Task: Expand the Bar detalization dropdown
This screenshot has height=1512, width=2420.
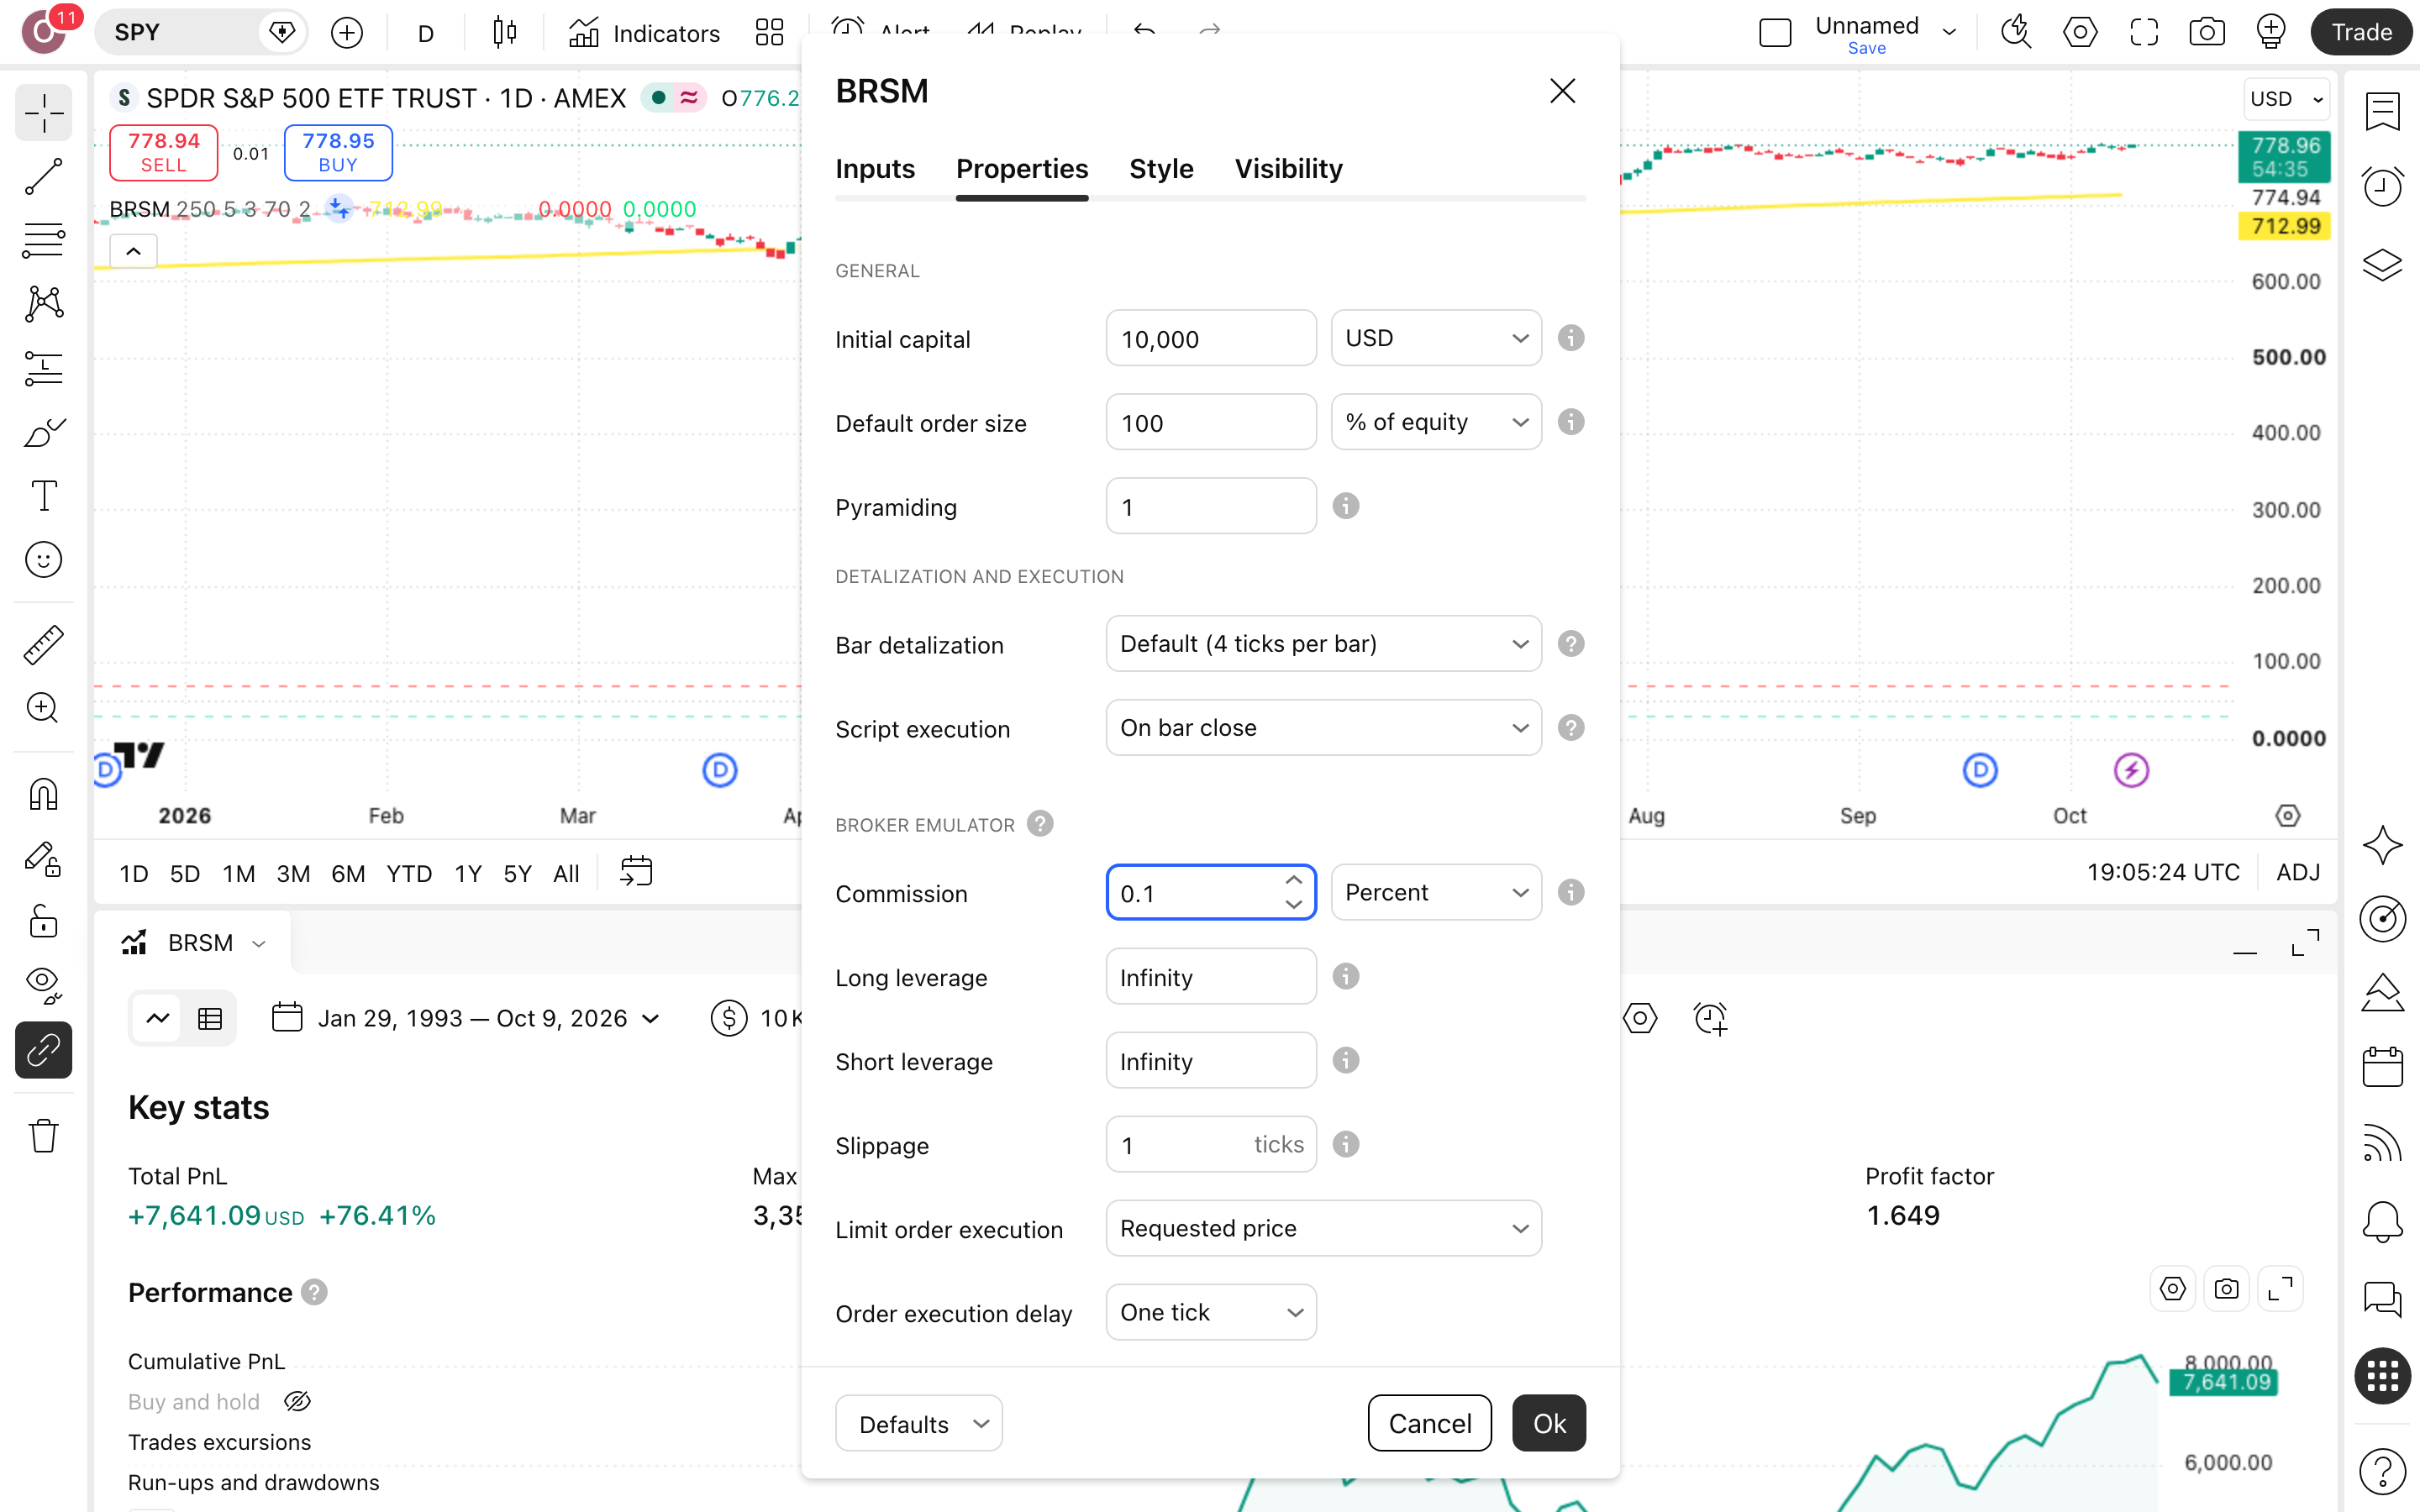Action: [x=1323, y=644]
